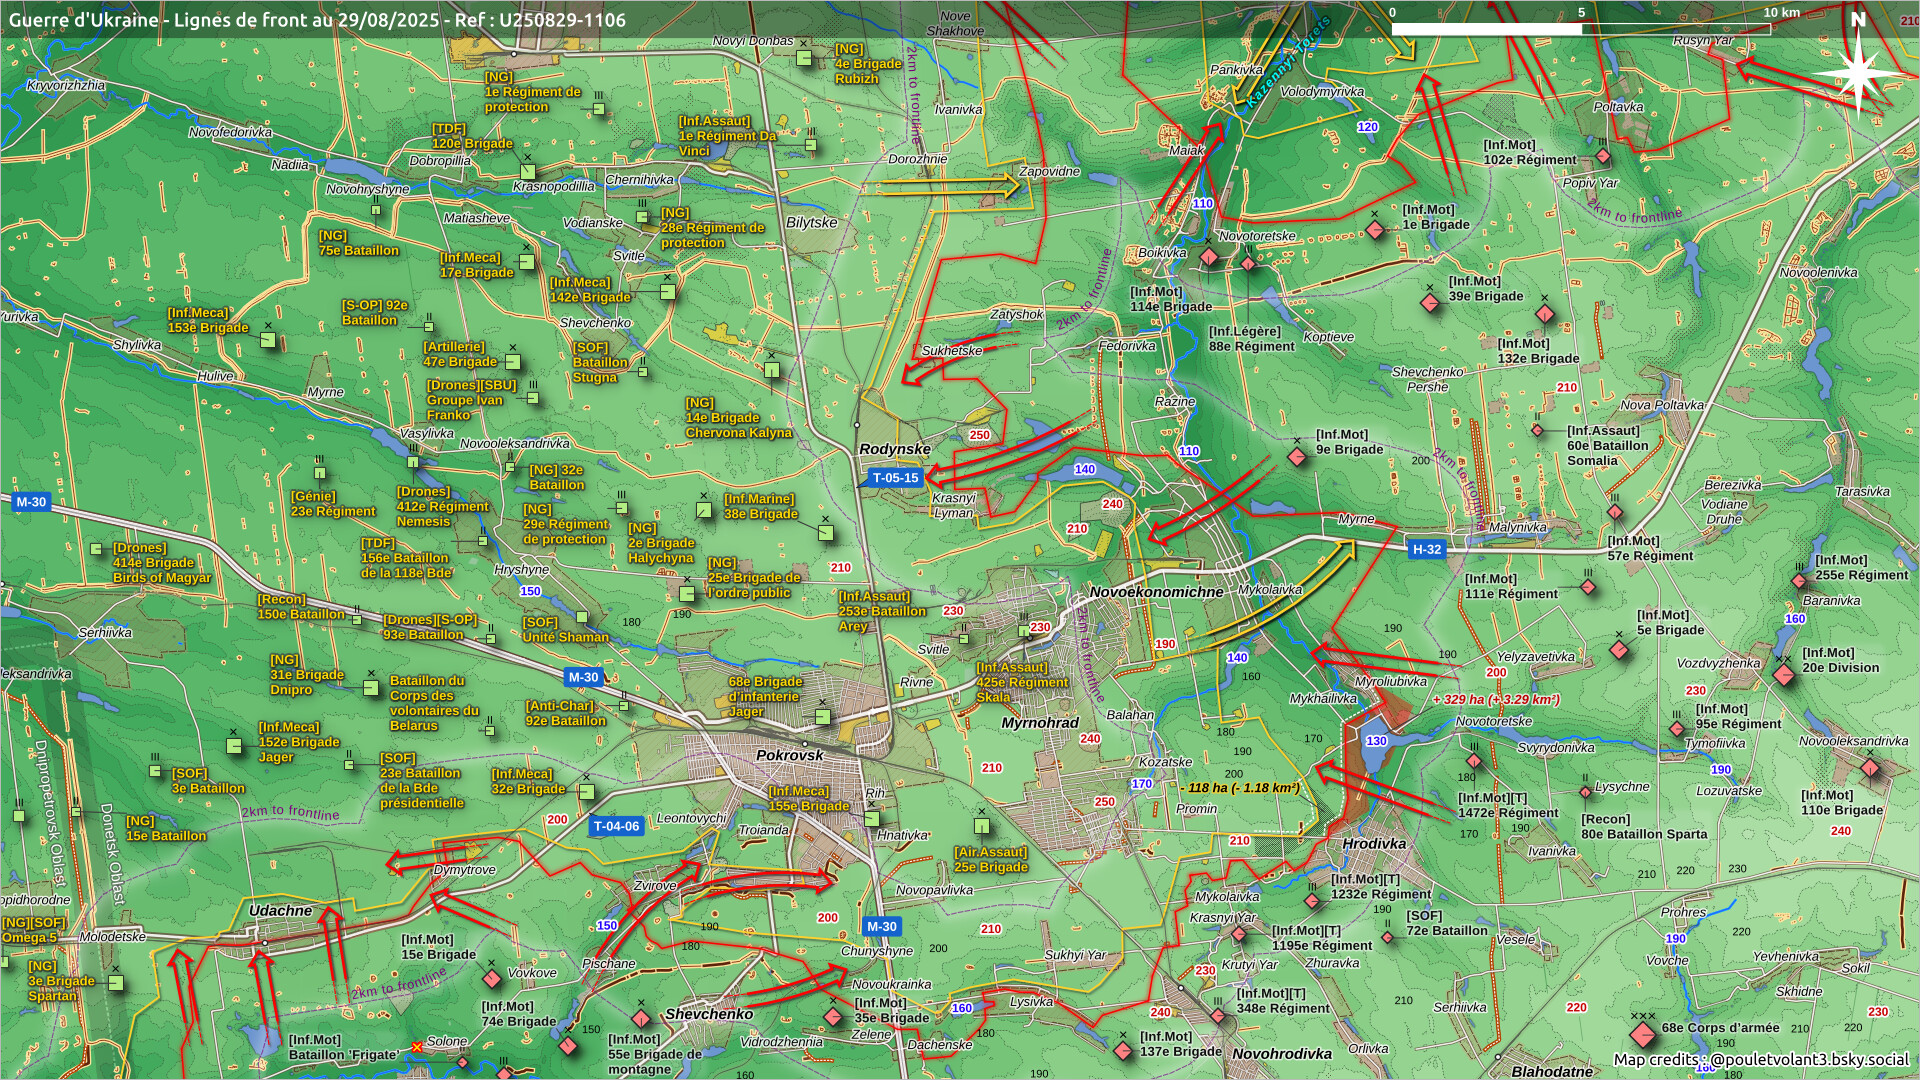The width and height of the screenshot is (1920, 1080).
Task: Select the Rodynske town name
Action: (x=895, y=449)
